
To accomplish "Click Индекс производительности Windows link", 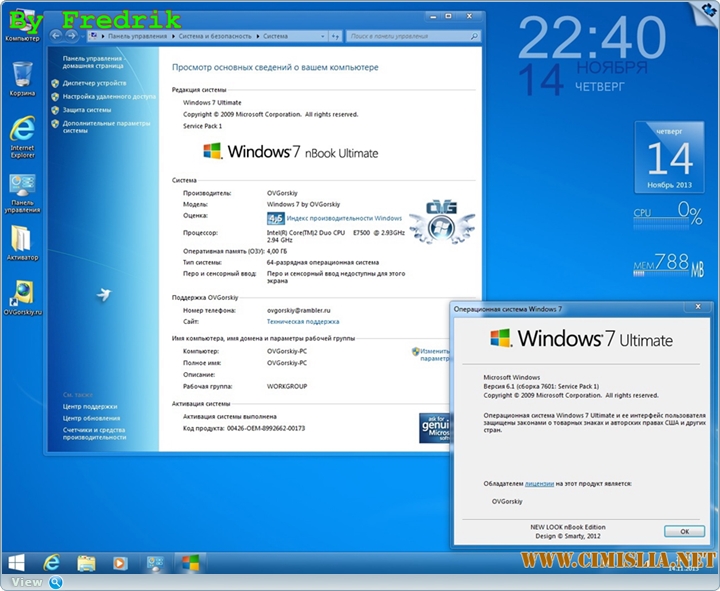I will (344, 218).
